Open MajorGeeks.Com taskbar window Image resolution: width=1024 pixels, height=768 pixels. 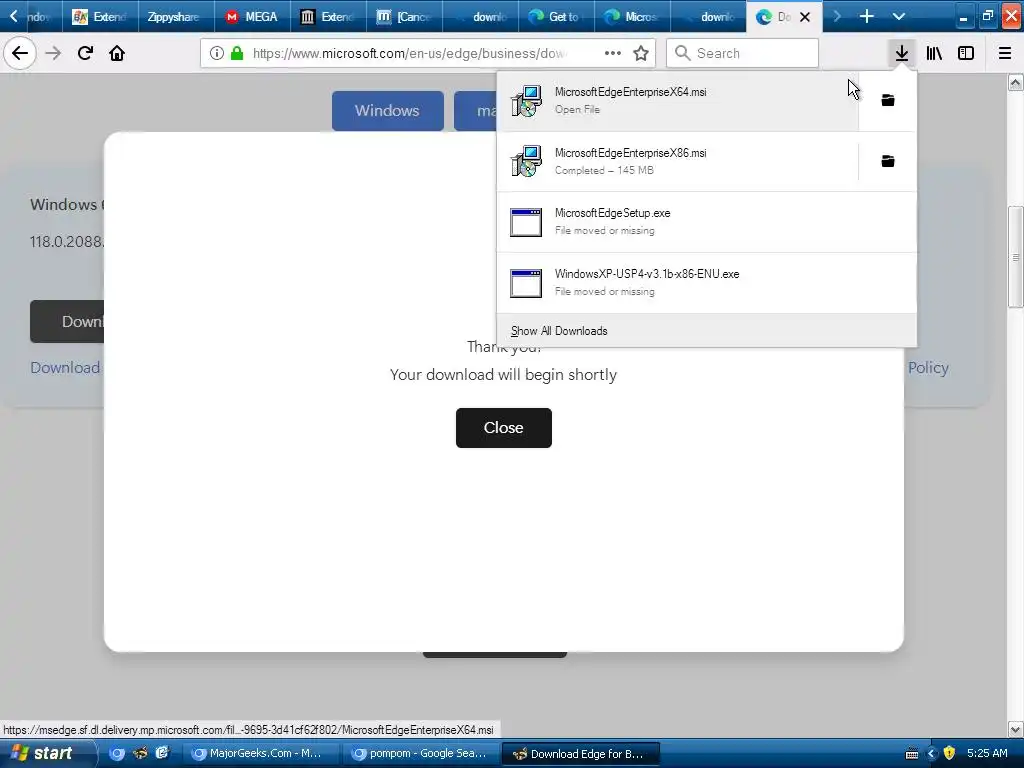tap(260, 754)
